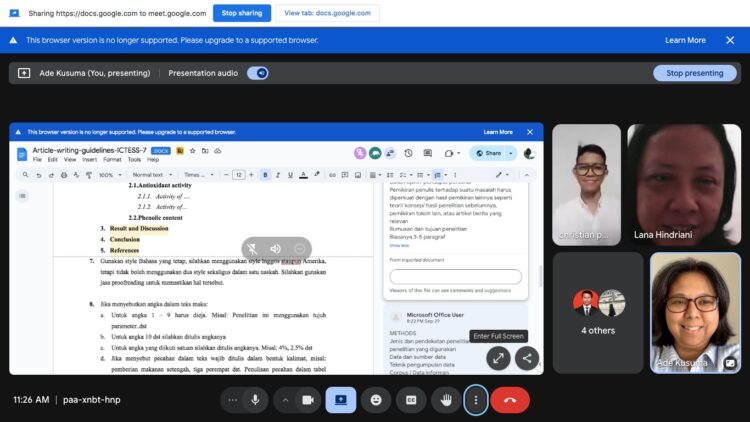Open line and paragraph spacing icon
Image resolution: width=750 pixels, height=422 pixels.
pos(390,175)
